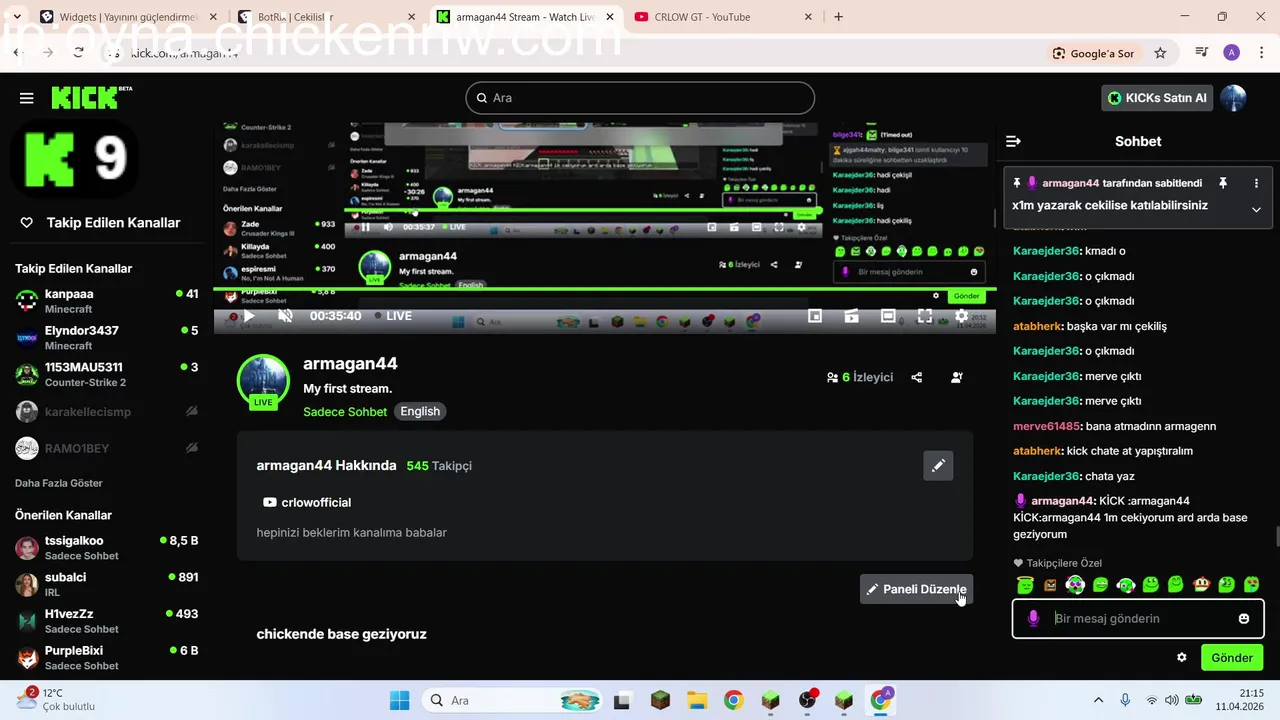Open recommended channel subalci

coord(107,584)
